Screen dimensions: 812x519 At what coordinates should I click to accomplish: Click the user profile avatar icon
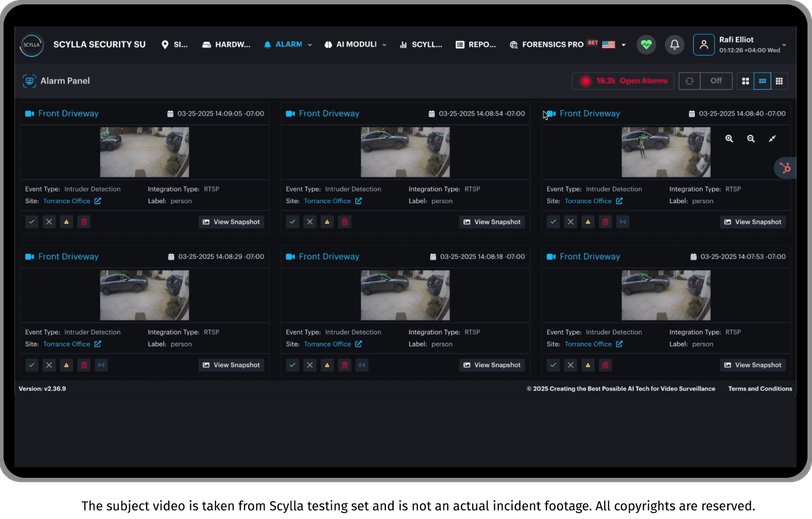(704, 45)
